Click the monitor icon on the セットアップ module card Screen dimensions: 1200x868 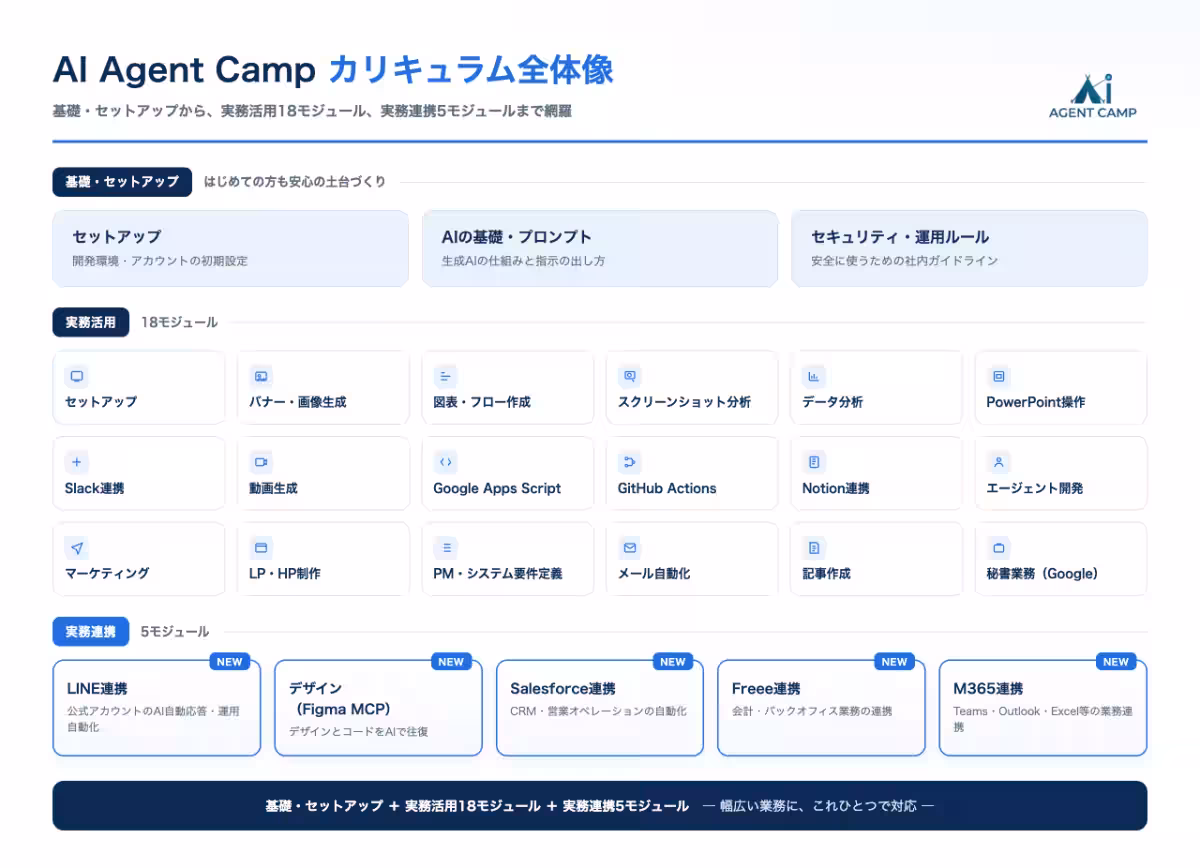click(x=77, y=376)
